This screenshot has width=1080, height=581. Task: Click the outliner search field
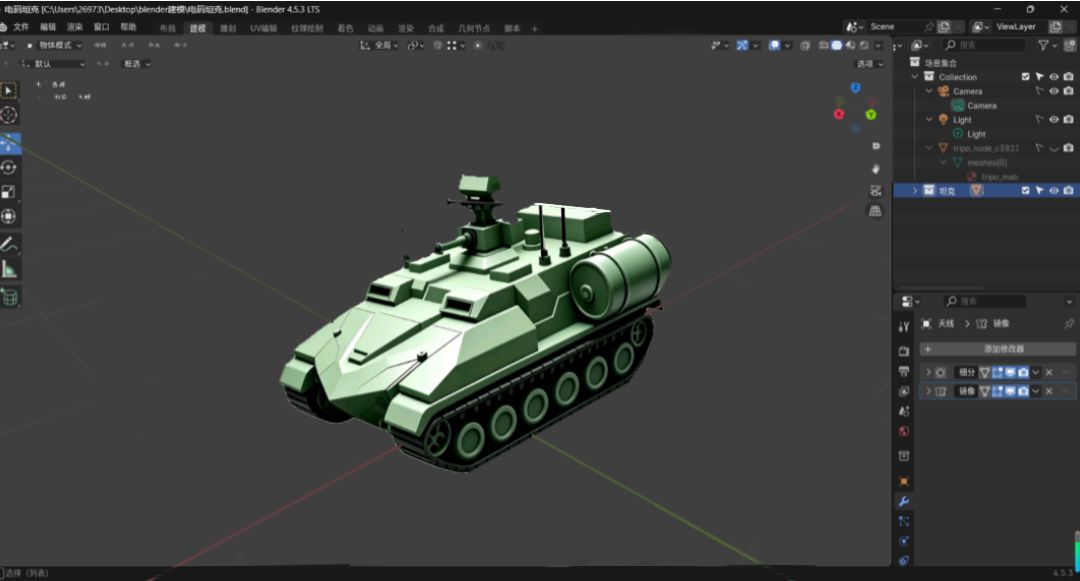click(985, 45)
